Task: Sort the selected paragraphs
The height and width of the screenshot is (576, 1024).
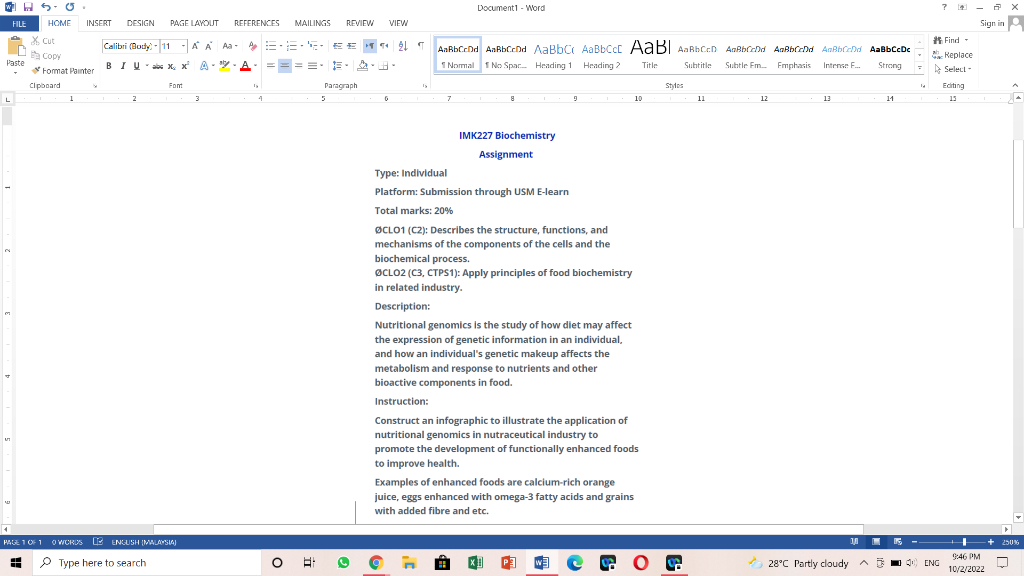Action: 403,46
